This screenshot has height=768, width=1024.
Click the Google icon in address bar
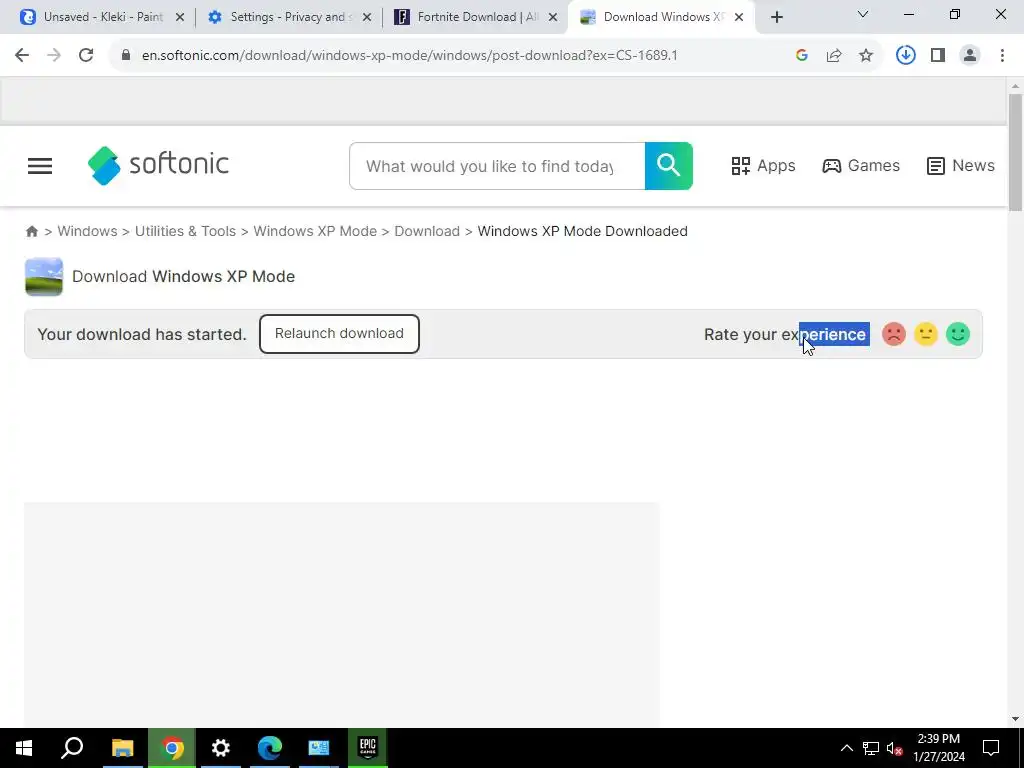tap(802, 56)
